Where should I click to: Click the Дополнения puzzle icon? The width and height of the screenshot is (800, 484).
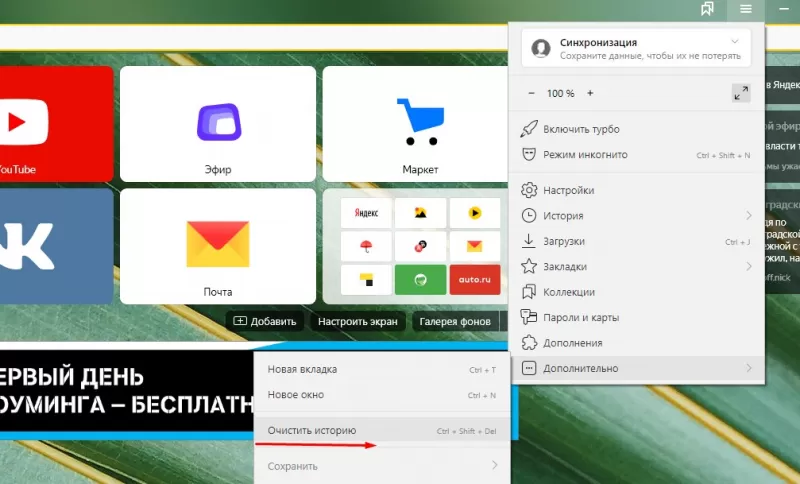(x=529, y=343)
